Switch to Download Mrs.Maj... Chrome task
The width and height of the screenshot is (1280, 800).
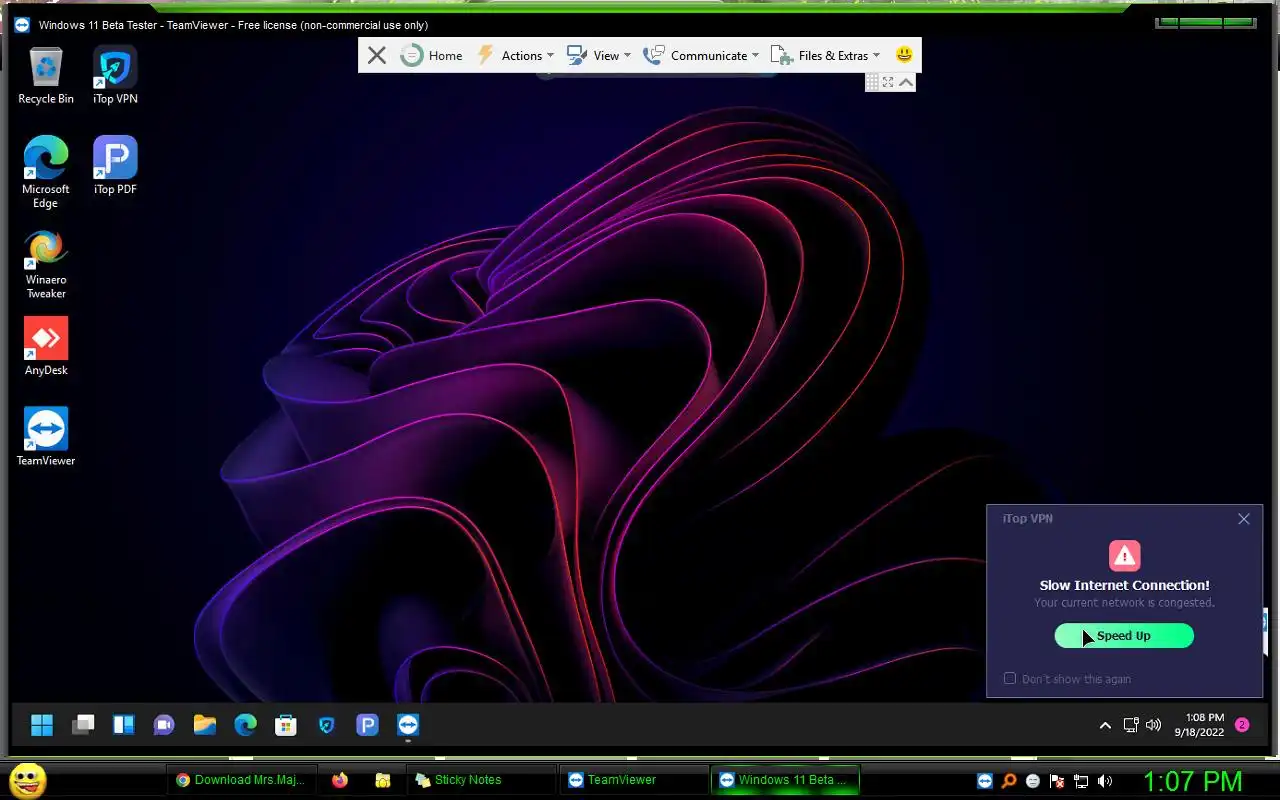point(240,780)
